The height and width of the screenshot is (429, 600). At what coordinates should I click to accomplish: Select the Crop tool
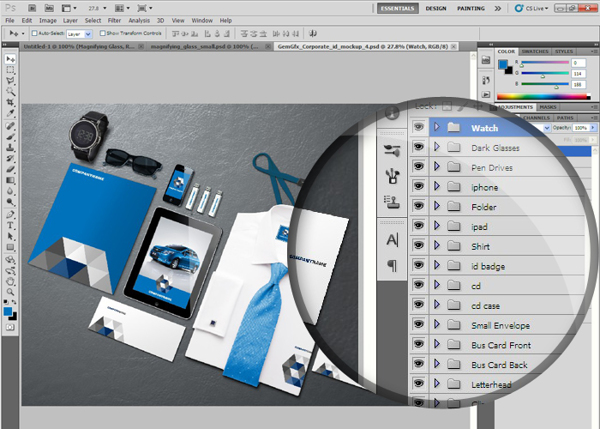(x=10, y=102)
